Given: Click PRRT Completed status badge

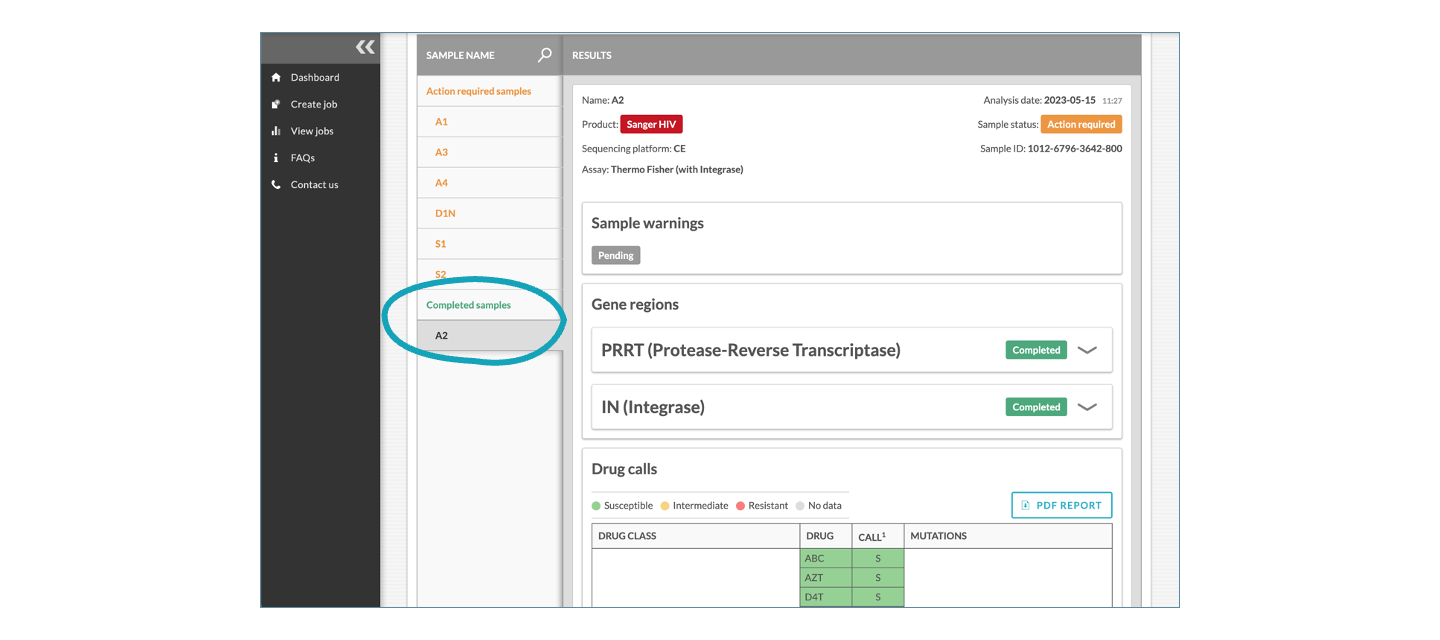Looking at the screenshot, I should tap(1036, 350).
